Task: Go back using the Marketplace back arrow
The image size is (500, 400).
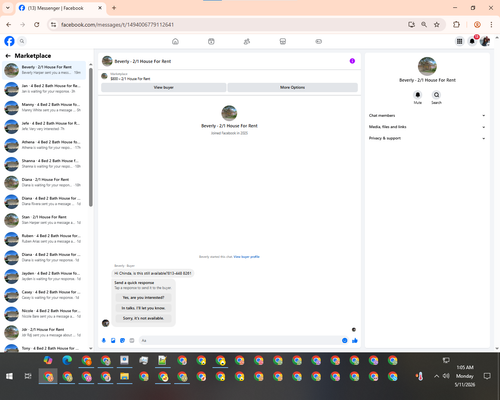Action: pos(8,56)
